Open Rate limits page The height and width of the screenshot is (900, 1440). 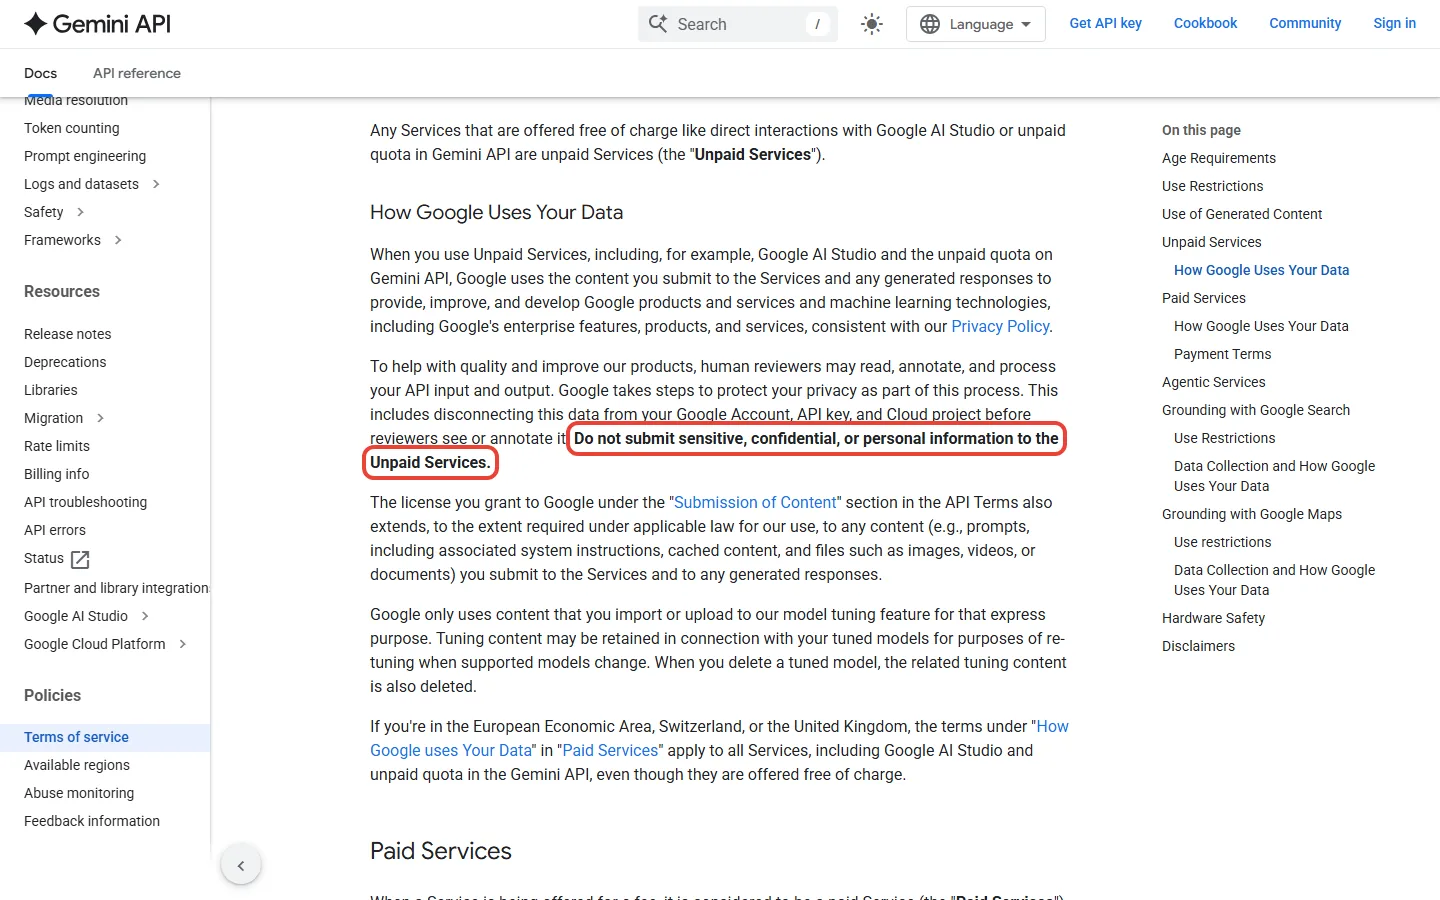pyautogui.click(x=57, y=446)
